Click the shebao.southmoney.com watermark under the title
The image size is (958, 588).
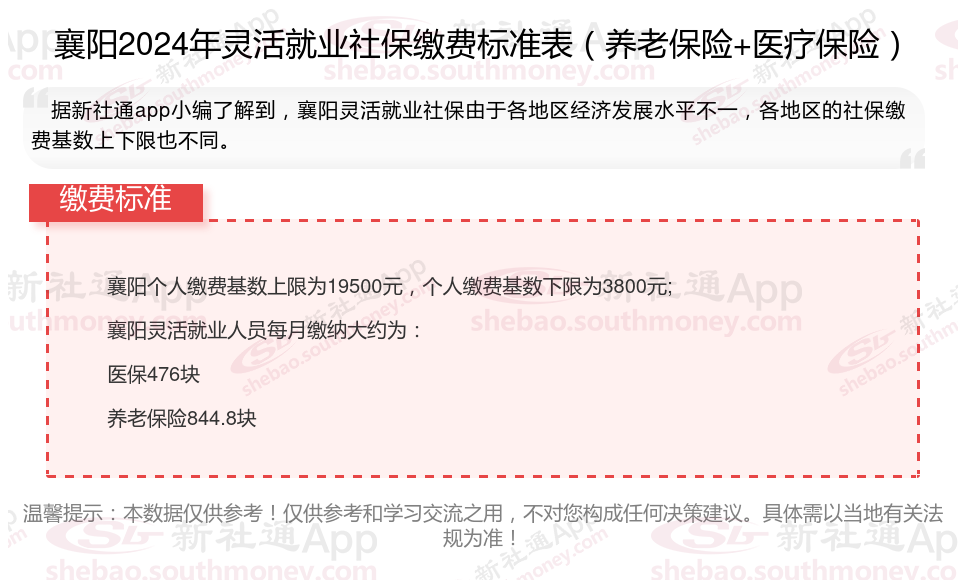[x=489, y=71]
